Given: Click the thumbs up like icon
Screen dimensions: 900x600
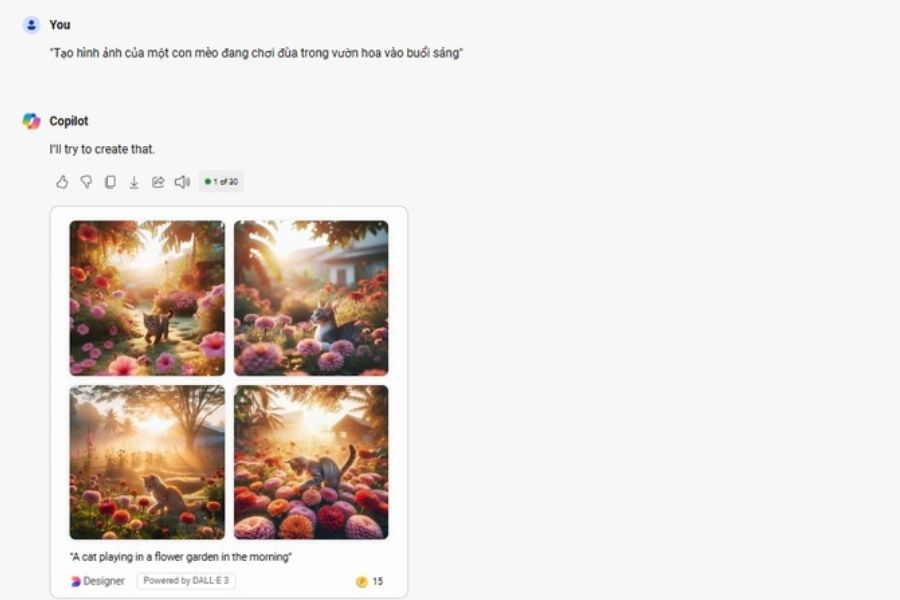Looking at the screenshot, I should click(x=62, y=182).
